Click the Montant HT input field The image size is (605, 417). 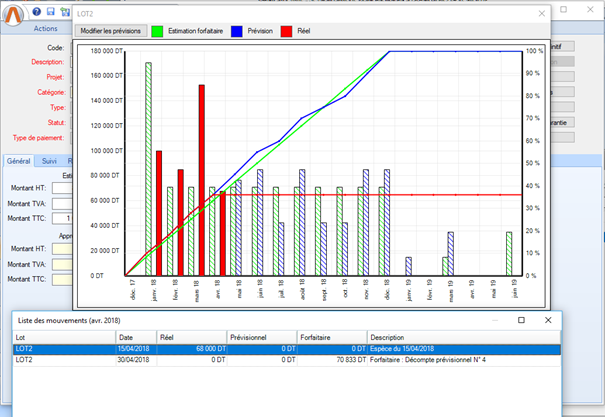click(x=62, y=186)
